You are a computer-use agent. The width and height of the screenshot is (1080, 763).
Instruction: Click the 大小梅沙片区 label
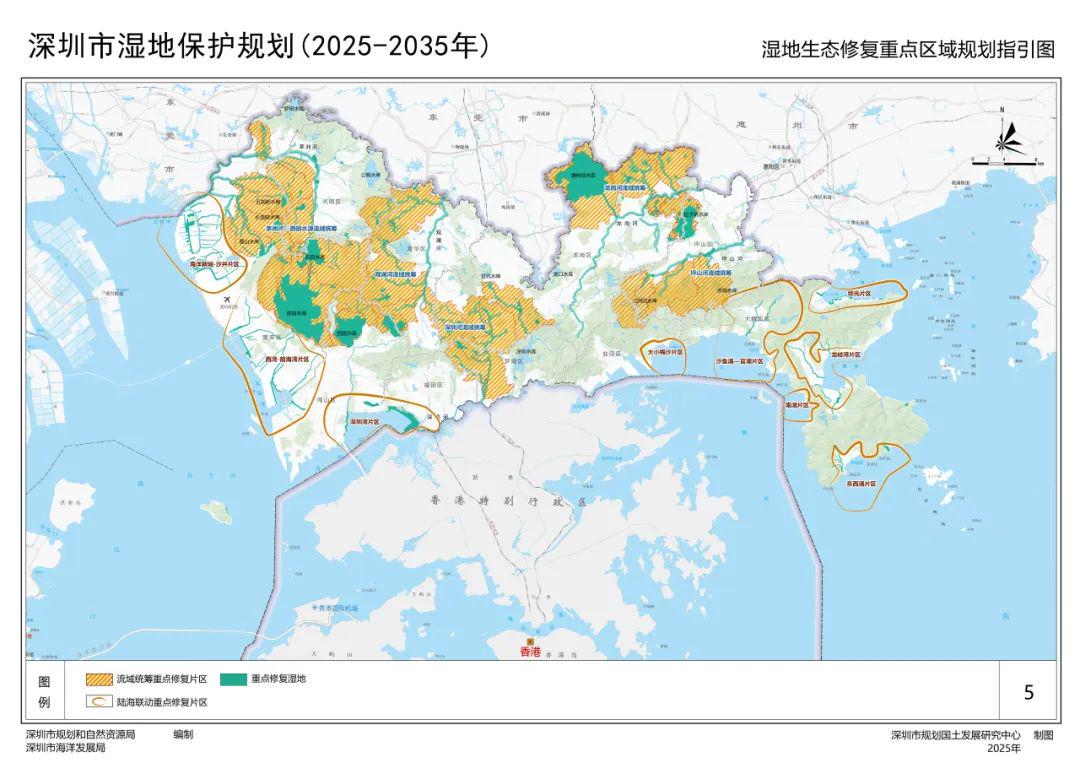tap(665, 352)
